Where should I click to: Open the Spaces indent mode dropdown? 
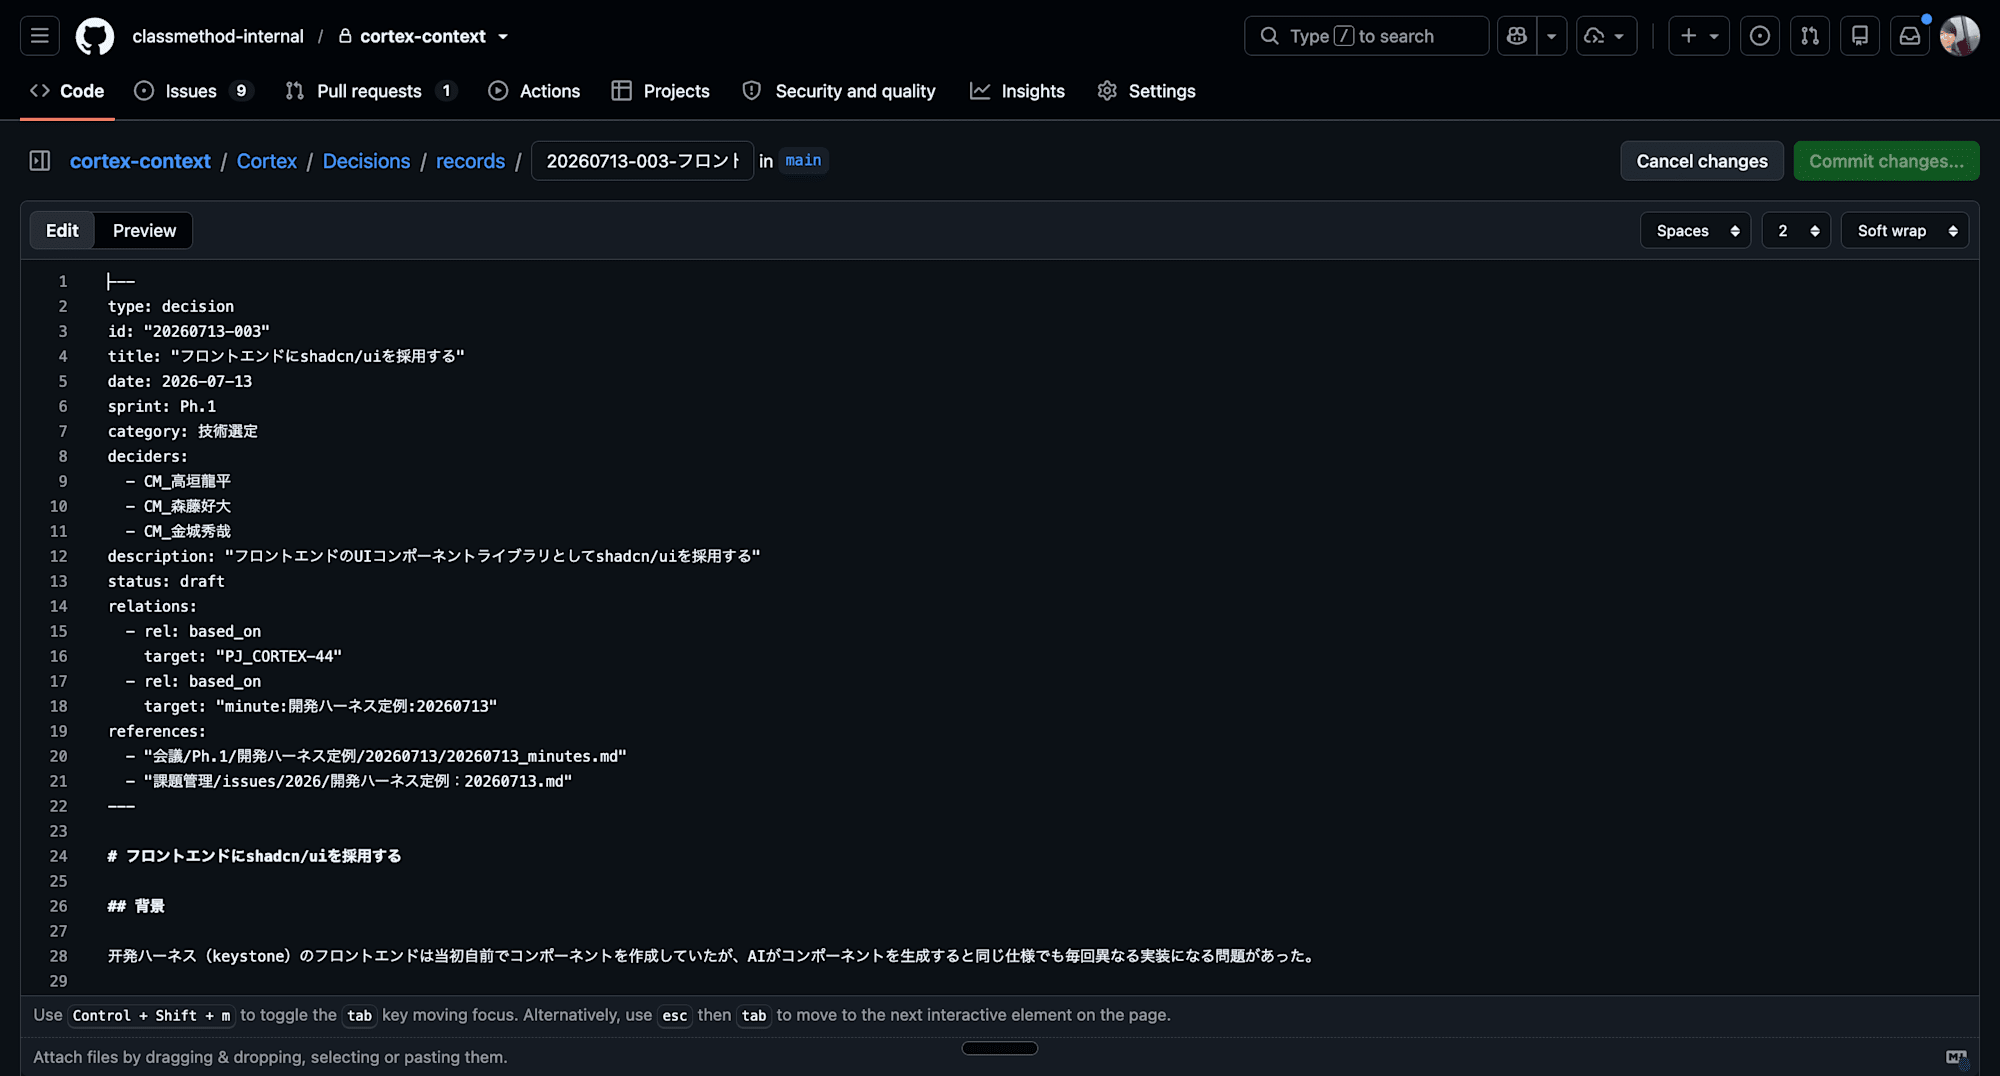pyautogui.click(x=1696, y=231)
